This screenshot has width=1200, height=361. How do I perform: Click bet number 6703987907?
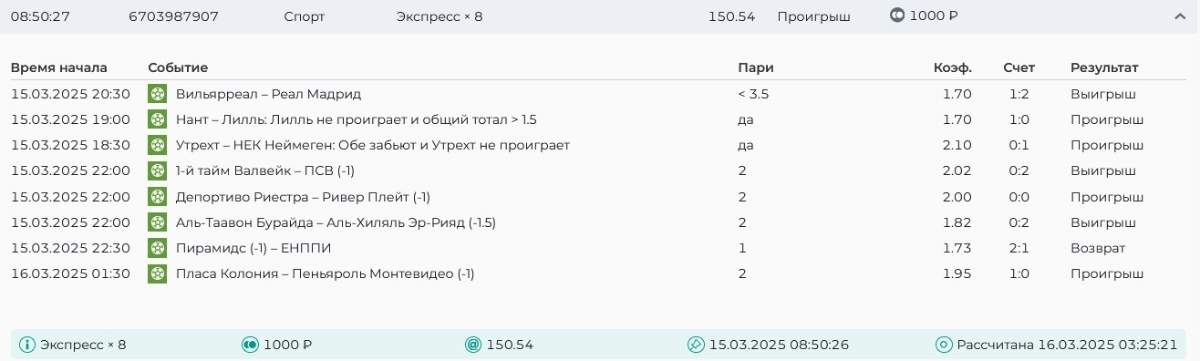pos(174,17)
